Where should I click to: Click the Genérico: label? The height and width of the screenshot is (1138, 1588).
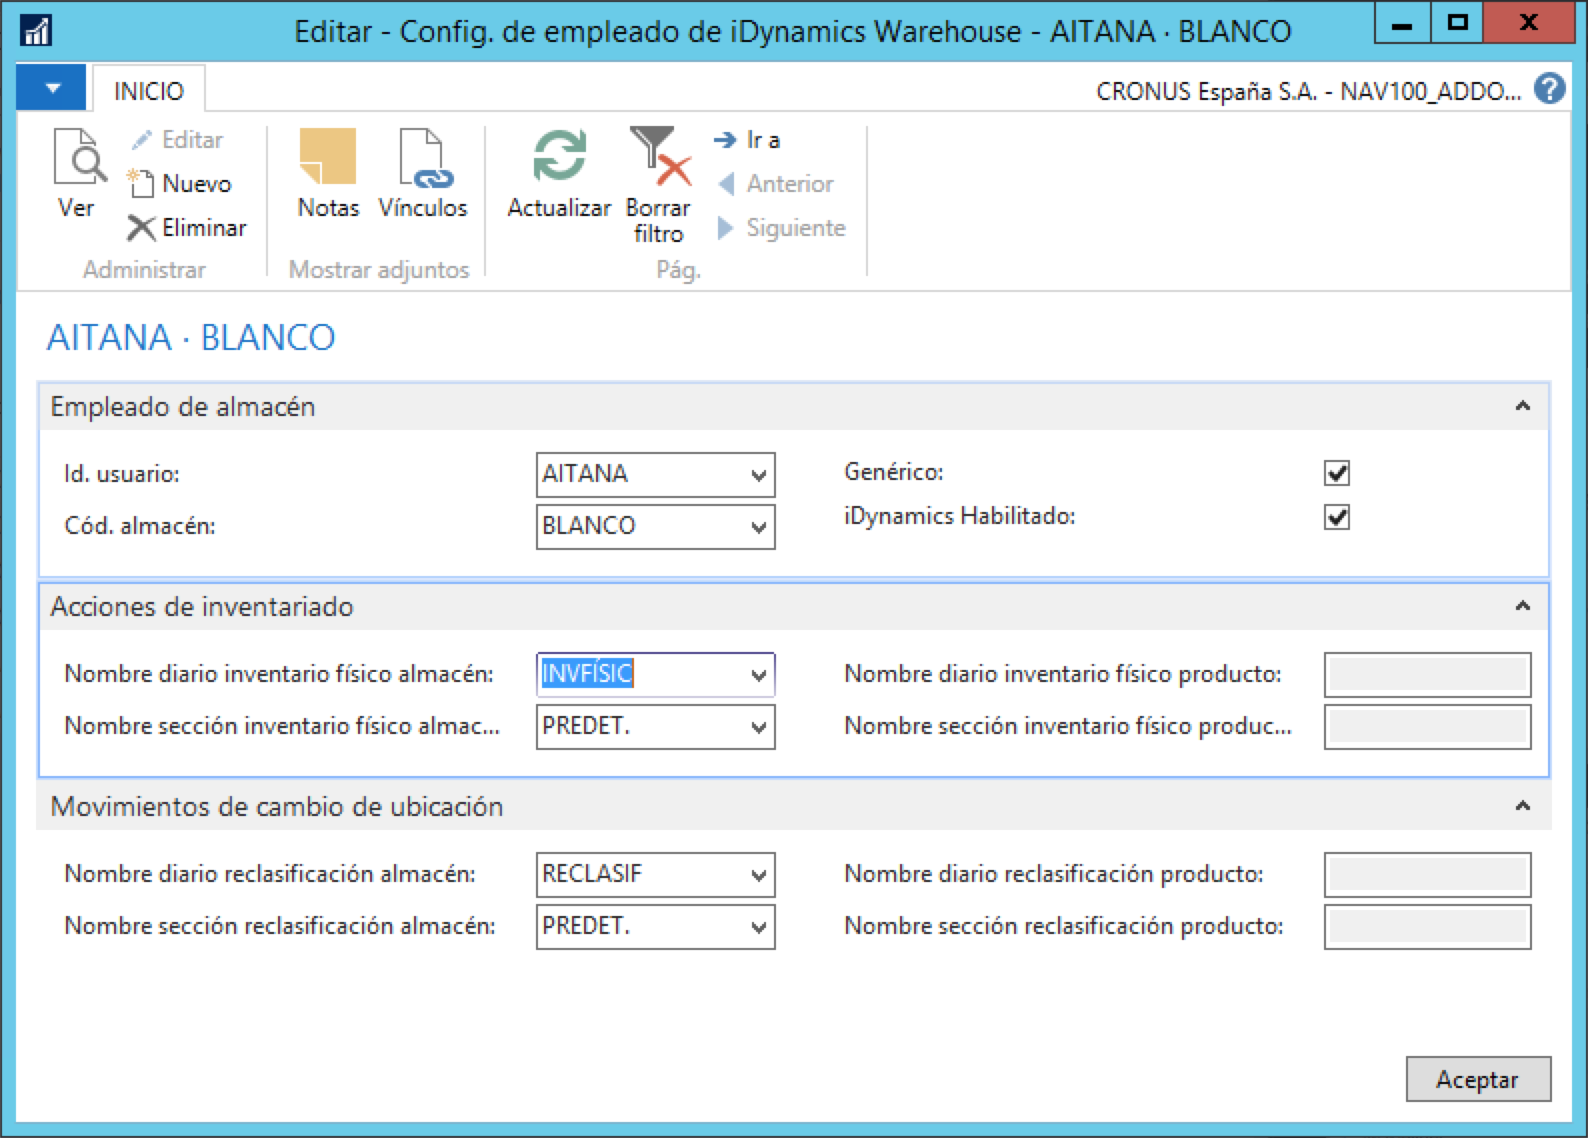pyautogui.click(x=894, y=472)
